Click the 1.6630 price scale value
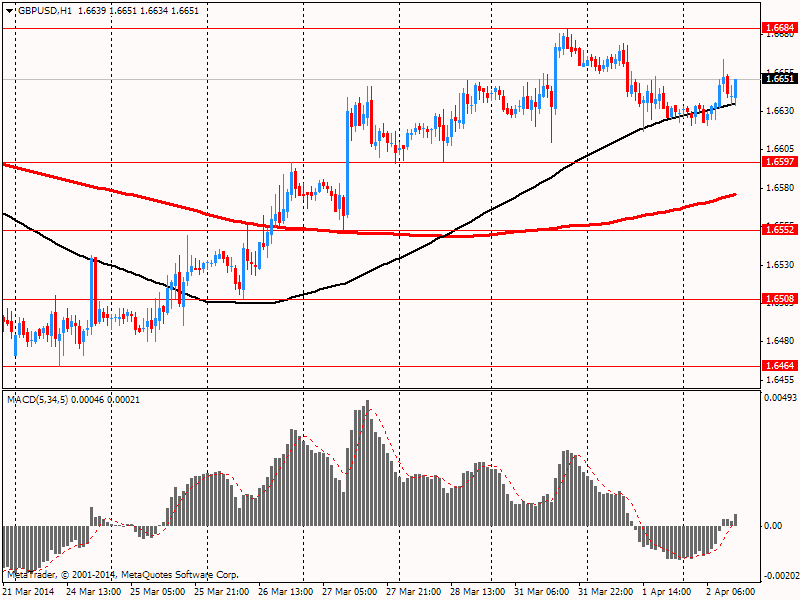 tap(780, 111)
